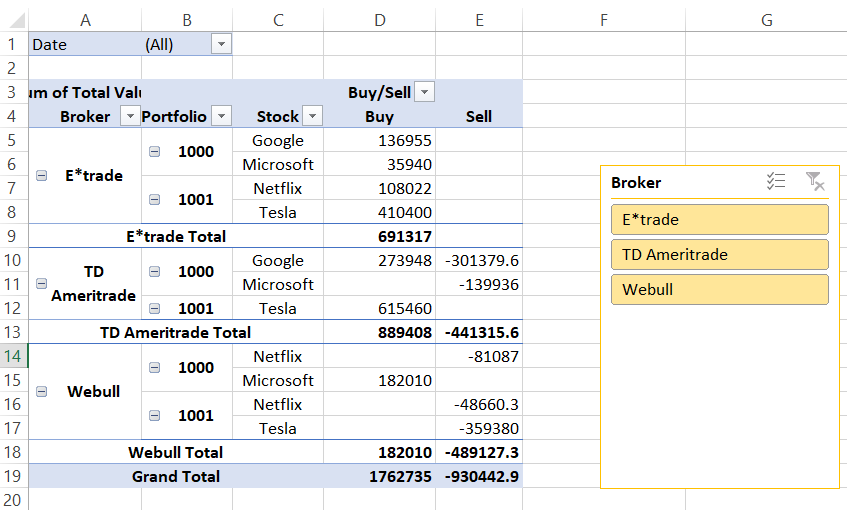Image resolution: width=847 pixels, height=510 pixels.
Task: Open the Date (All) filter dropdown
Action: pos(221,44)
